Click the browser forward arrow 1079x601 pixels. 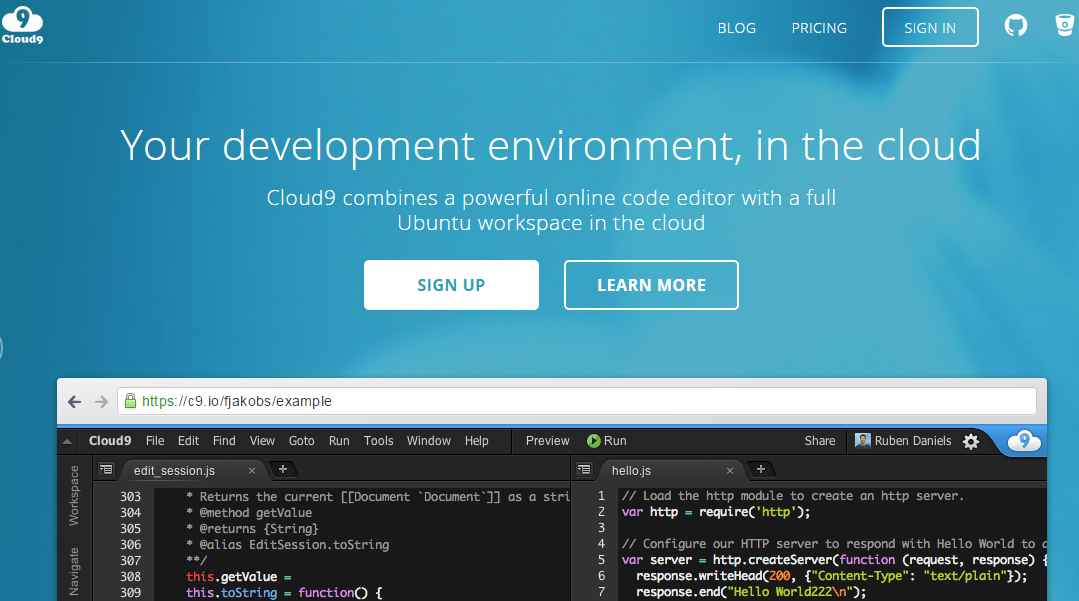click(x=101, y=401)
